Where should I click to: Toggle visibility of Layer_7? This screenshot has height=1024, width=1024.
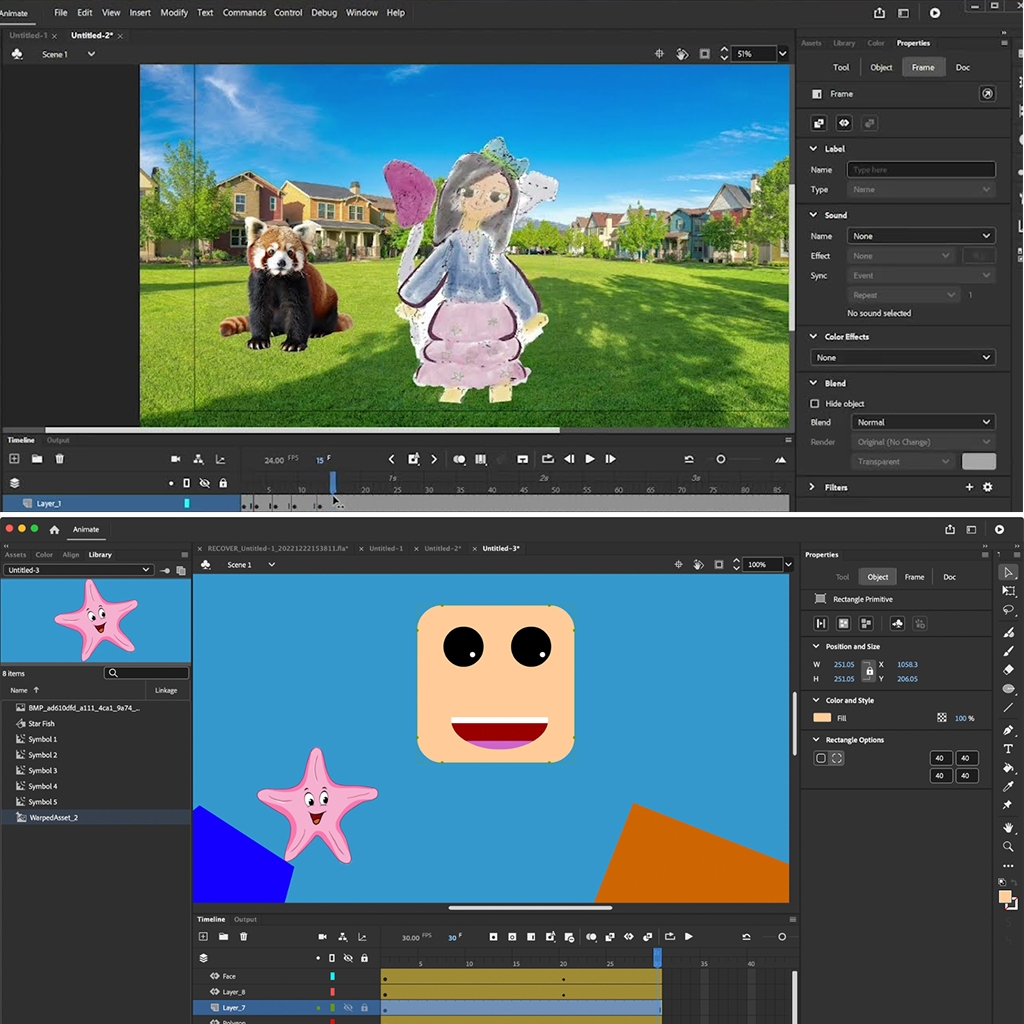(348, 1008)
